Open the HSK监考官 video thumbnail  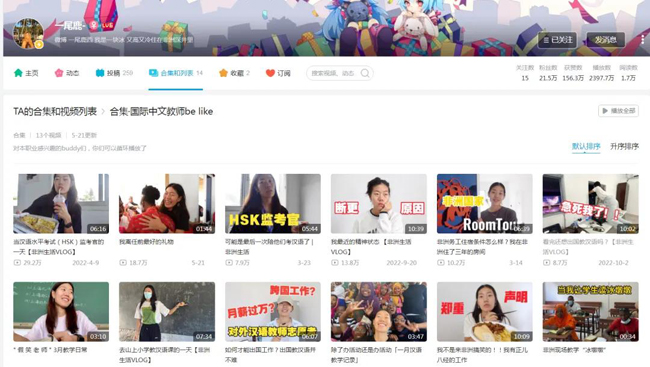(273, 204)
